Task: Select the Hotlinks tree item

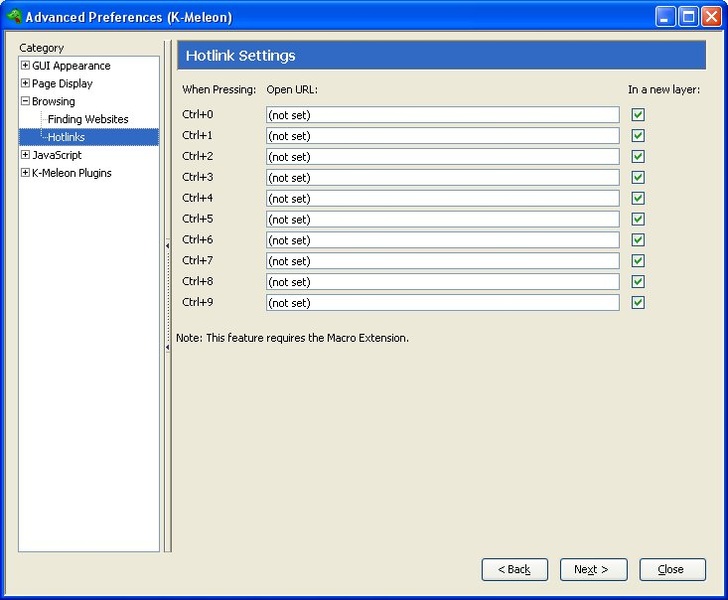Action: 66,138
